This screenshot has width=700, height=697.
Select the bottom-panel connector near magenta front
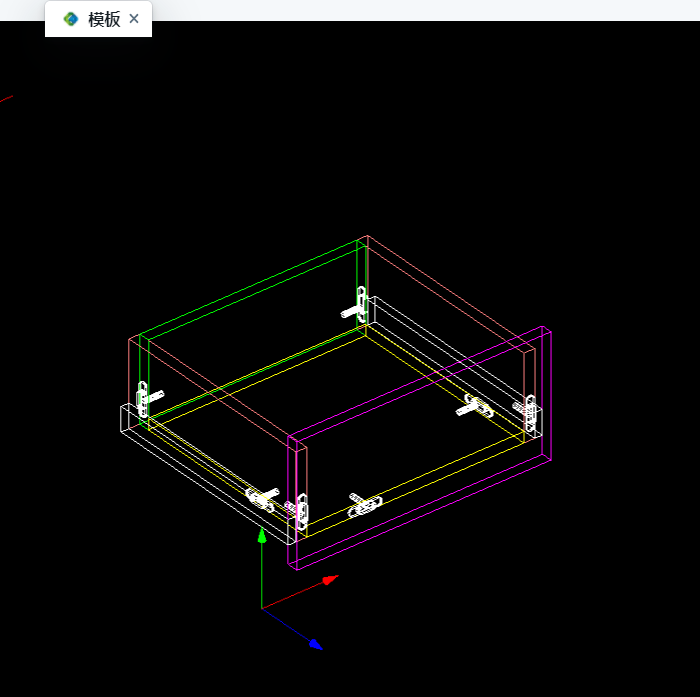(x=365, y=504)
